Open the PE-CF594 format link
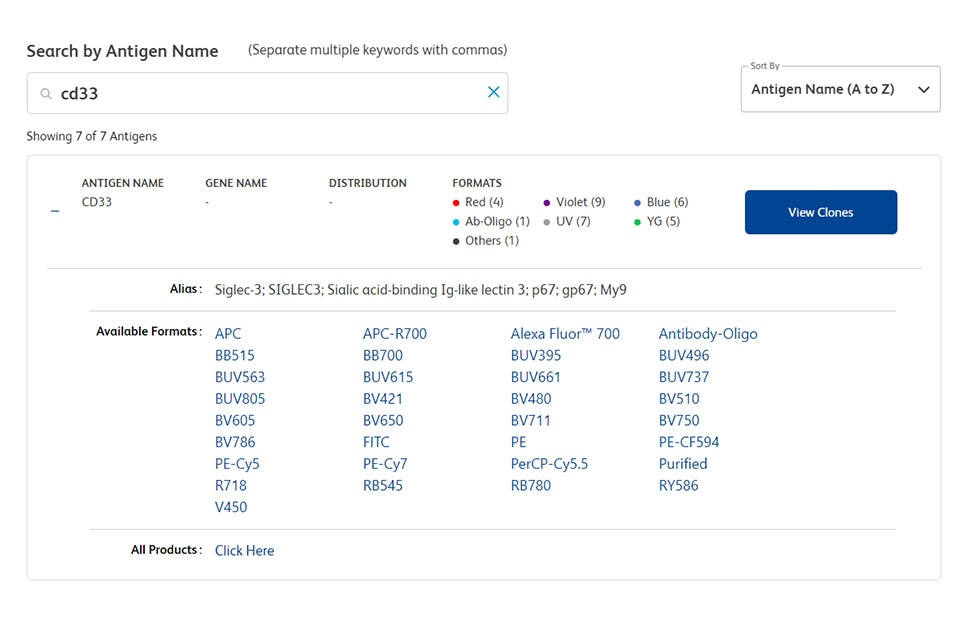The image size is (970, 623). [x=689, y=442]
